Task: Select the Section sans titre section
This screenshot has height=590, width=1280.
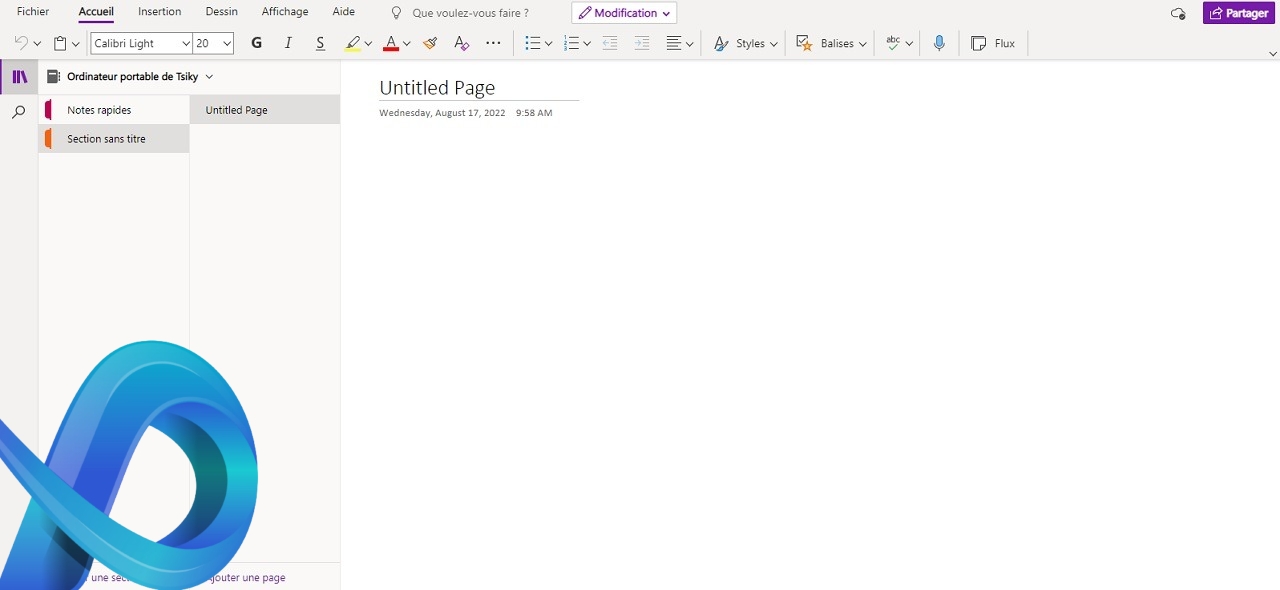Action: [114, 139]
